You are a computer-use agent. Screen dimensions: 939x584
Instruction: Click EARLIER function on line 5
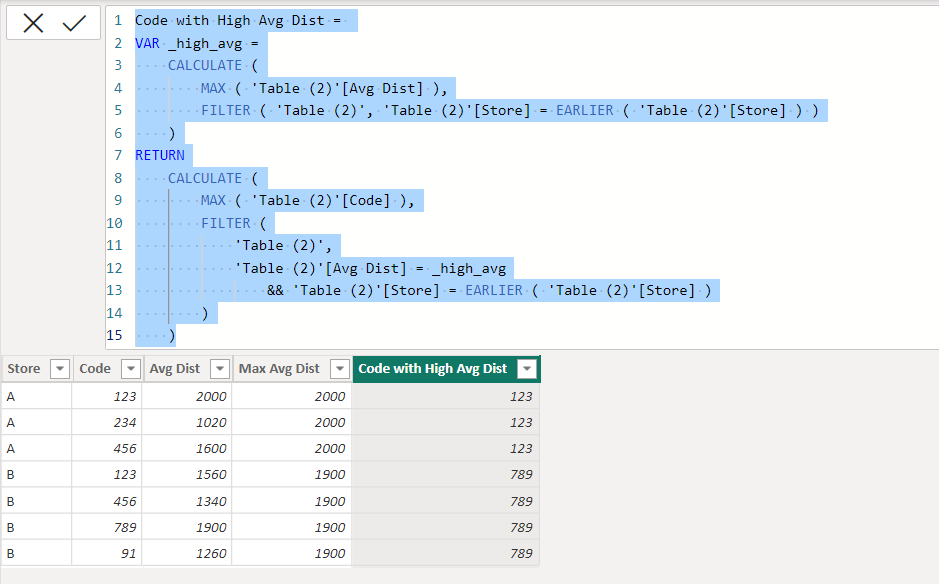[585, 110]
